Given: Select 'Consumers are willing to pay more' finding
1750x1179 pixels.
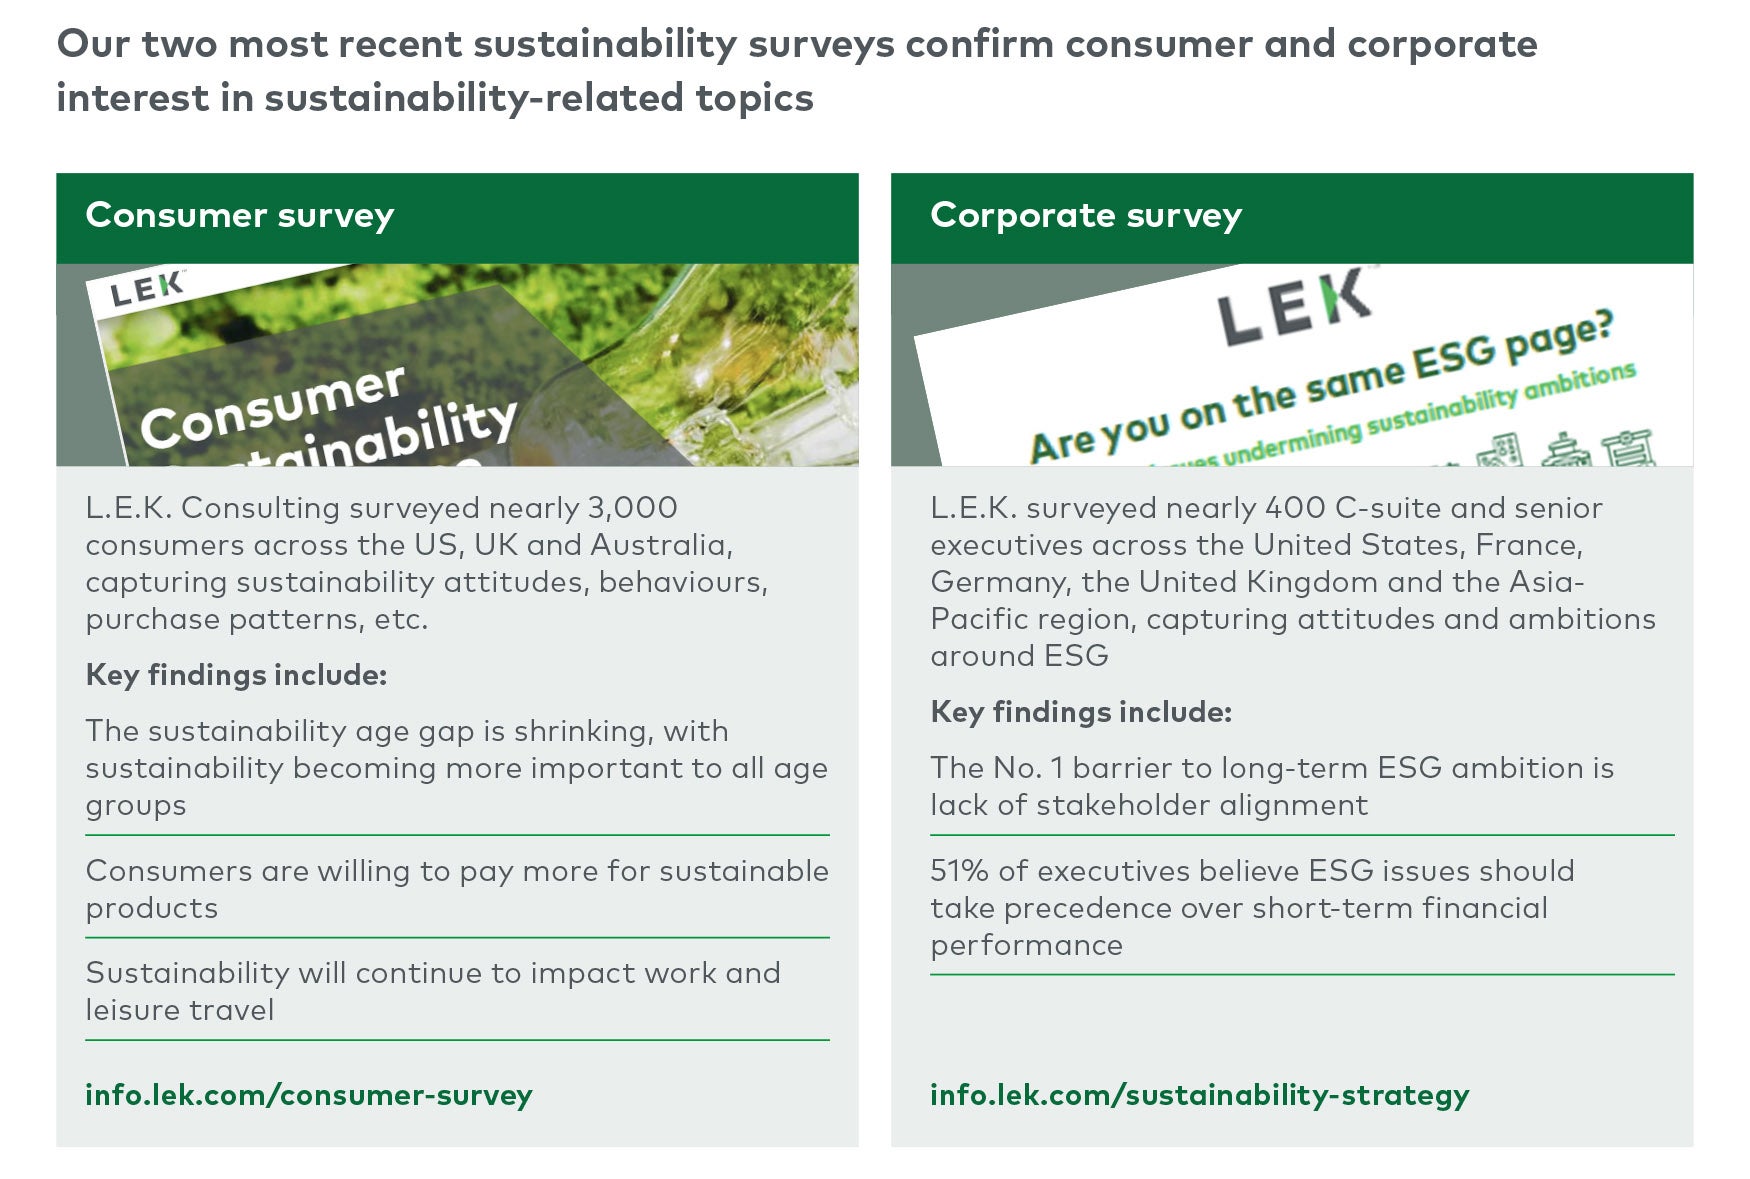Looking at the screenshot, I should (x=457, y=889).
